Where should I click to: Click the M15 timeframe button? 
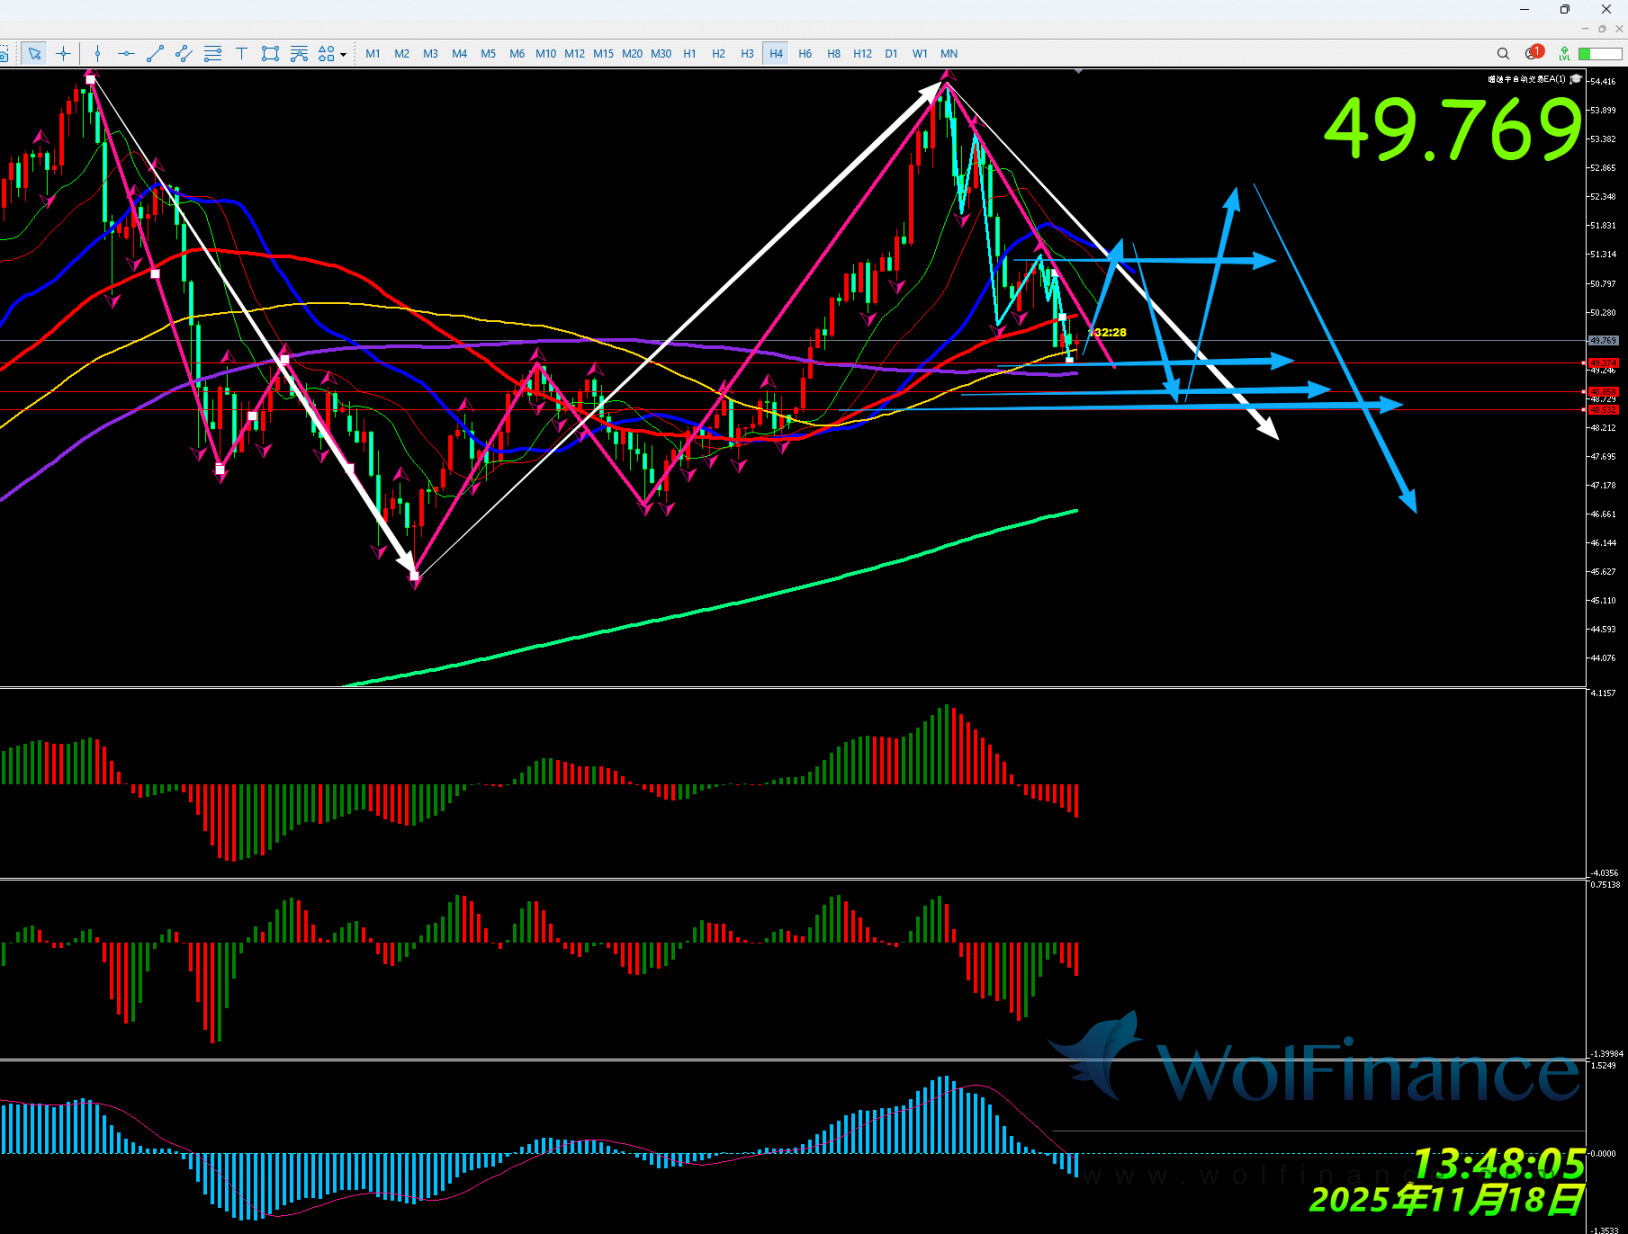[603, 54]
